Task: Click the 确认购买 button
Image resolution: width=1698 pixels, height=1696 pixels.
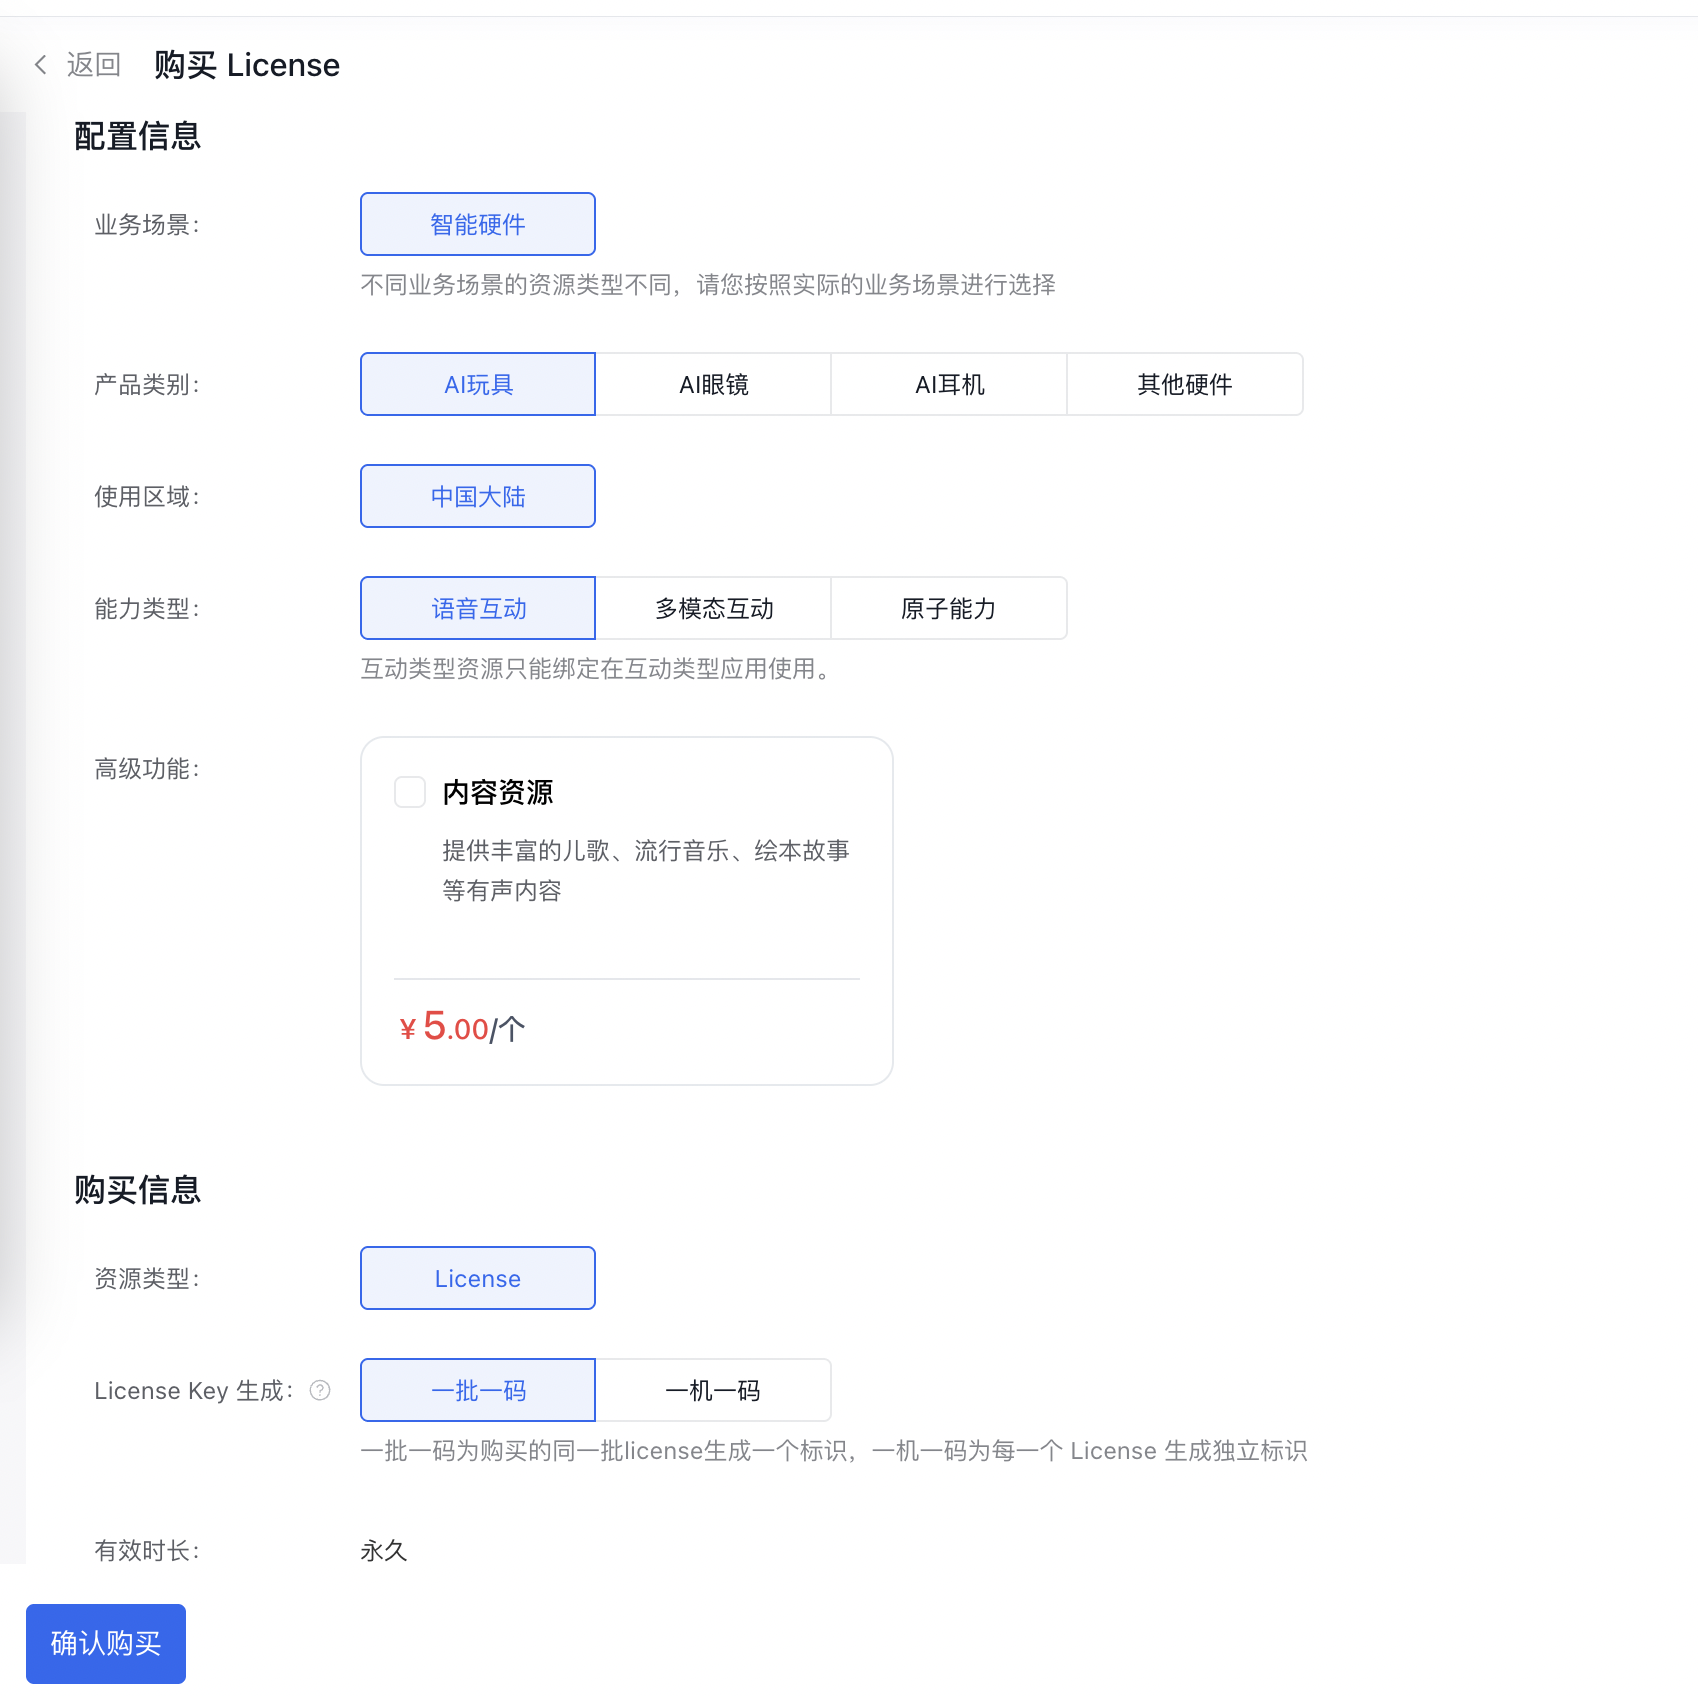Action: tap(106, 1644)
